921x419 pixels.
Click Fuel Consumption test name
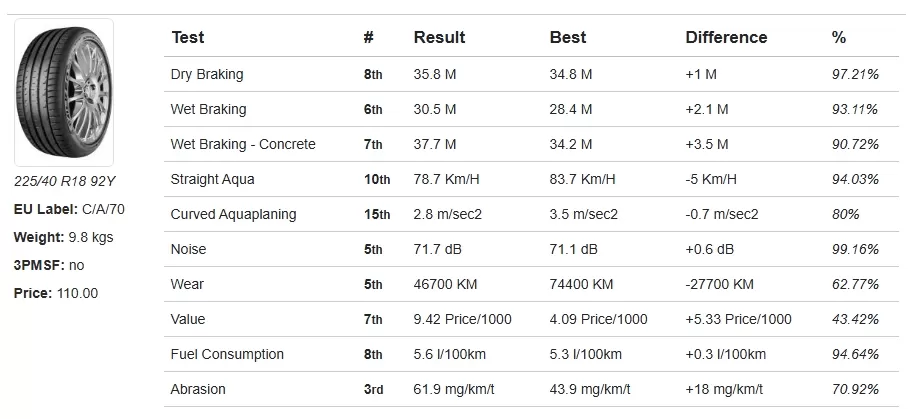point(227,354)
